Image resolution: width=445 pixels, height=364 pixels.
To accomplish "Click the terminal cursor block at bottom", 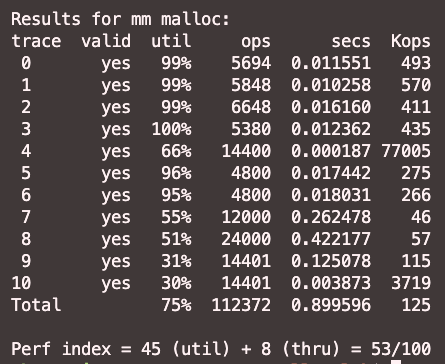I will click(396, 362).
